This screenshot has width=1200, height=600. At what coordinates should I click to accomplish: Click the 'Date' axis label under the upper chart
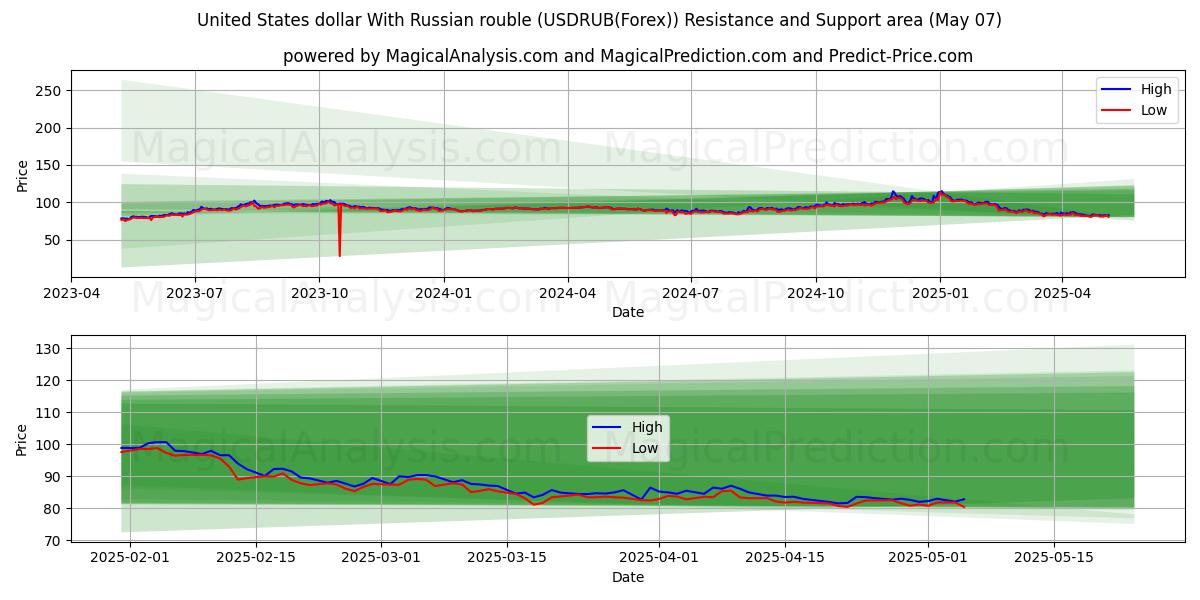click(x=628, y=313)
